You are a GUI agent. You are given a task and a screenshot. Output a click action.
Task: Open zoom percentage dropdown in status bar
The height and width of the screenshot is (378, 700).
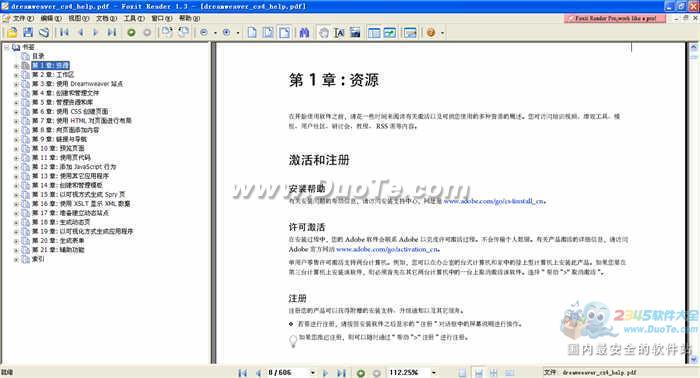point(433,373)
